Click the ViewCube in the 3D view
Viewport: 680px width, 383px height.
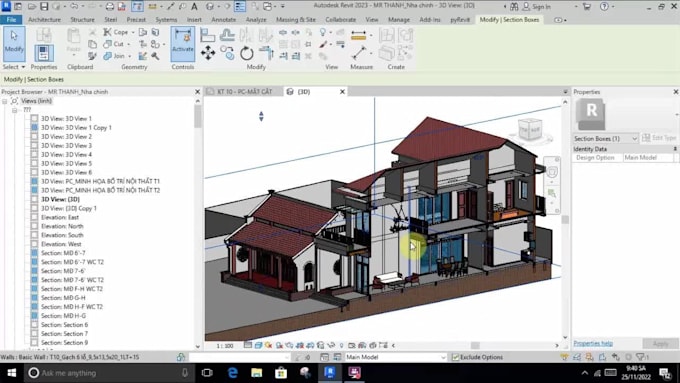[530, 129]
